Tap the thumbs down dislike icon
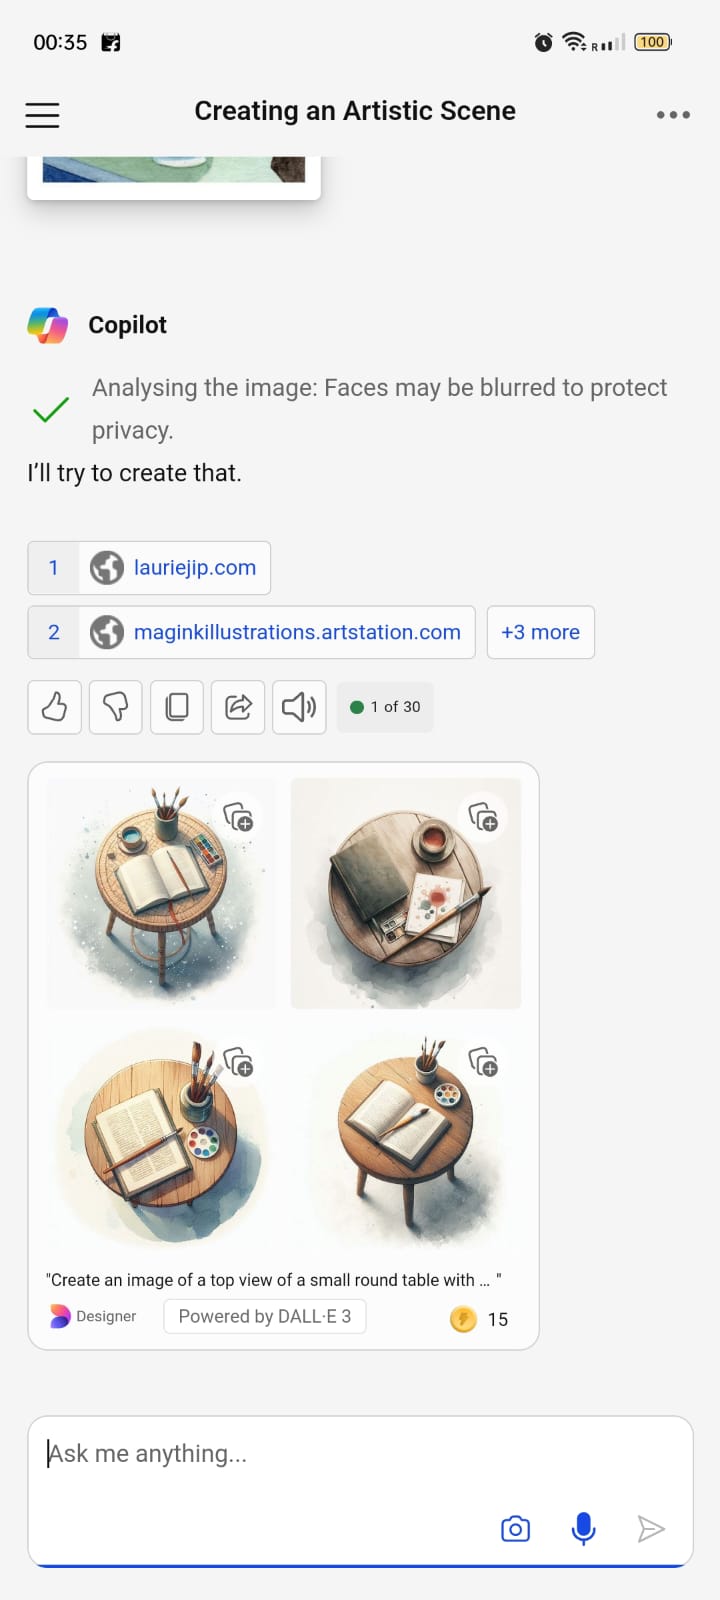The image size is (720, 1600). pos(115,707)
